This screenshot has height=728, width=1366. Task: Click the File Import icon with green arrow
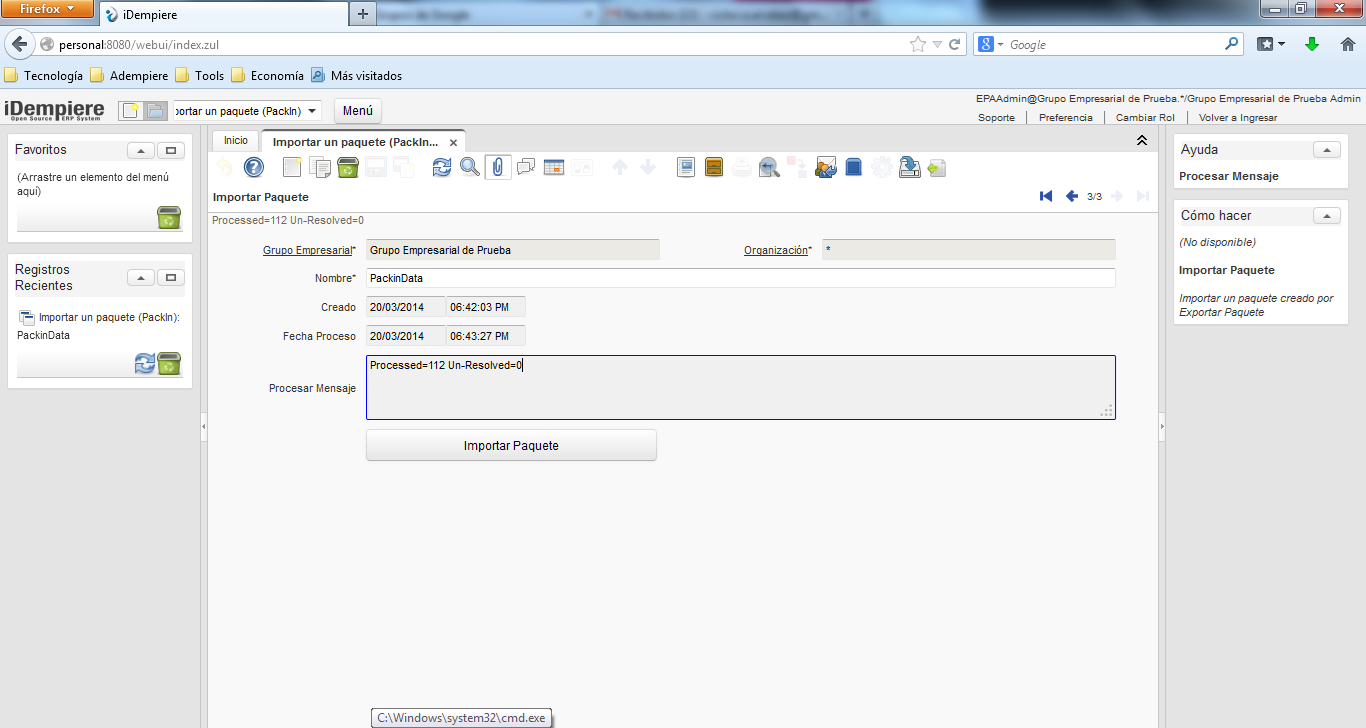[x=937, y=167]
